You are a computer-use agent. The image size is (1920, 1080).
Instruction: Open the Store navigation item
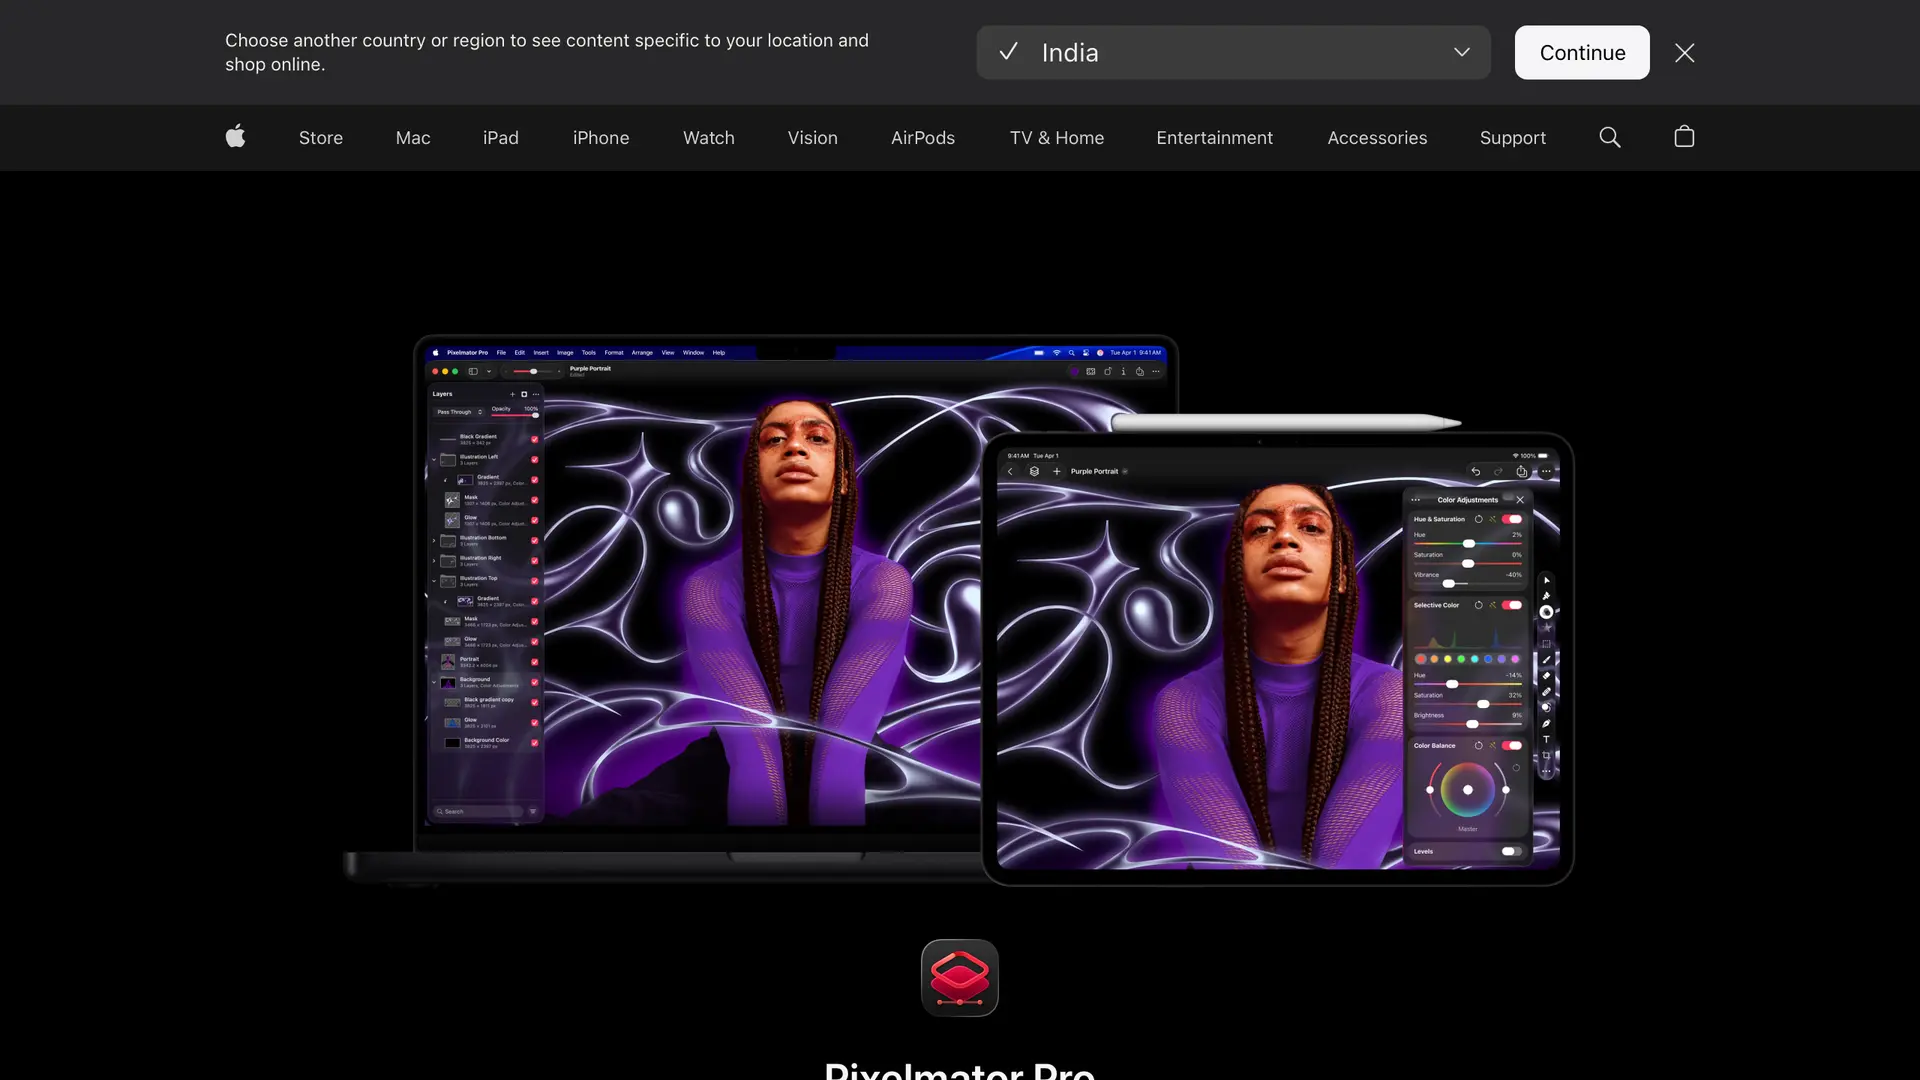(x=321, y=138)
